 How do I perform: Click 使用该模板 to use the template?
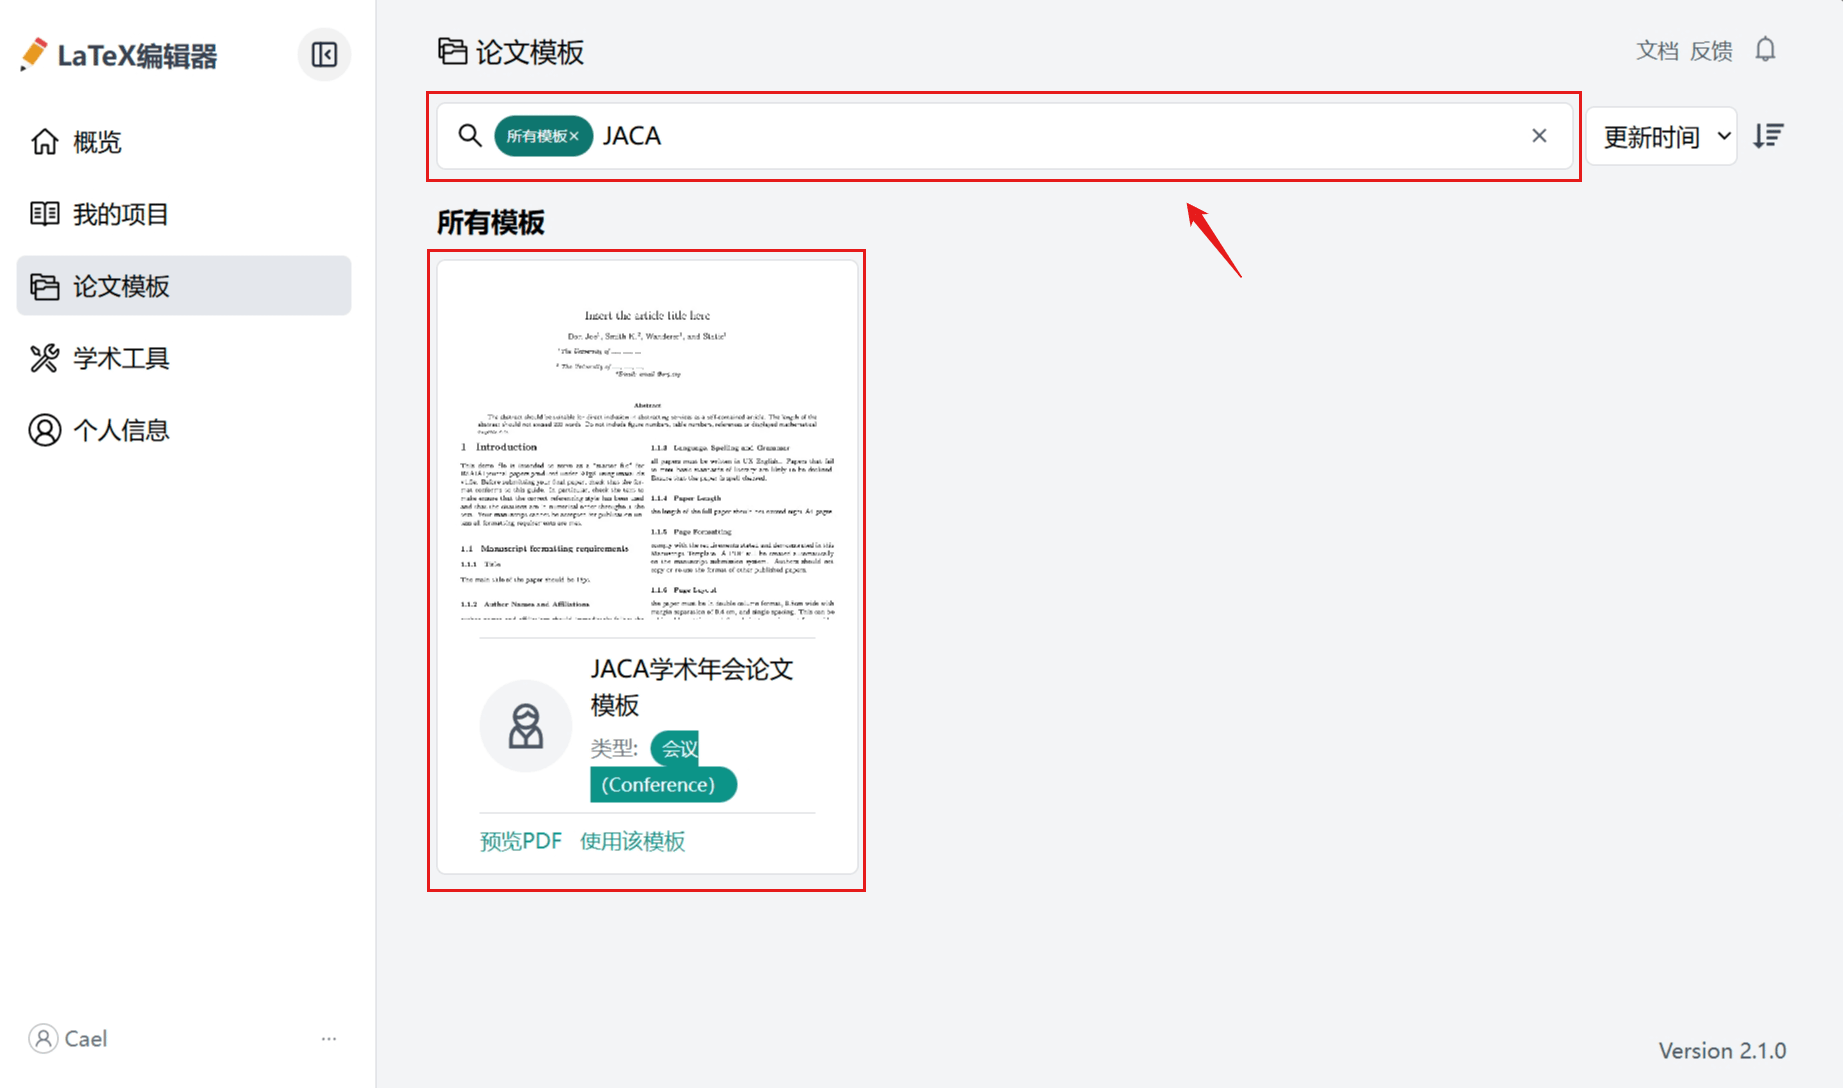(x=632, y=841)
